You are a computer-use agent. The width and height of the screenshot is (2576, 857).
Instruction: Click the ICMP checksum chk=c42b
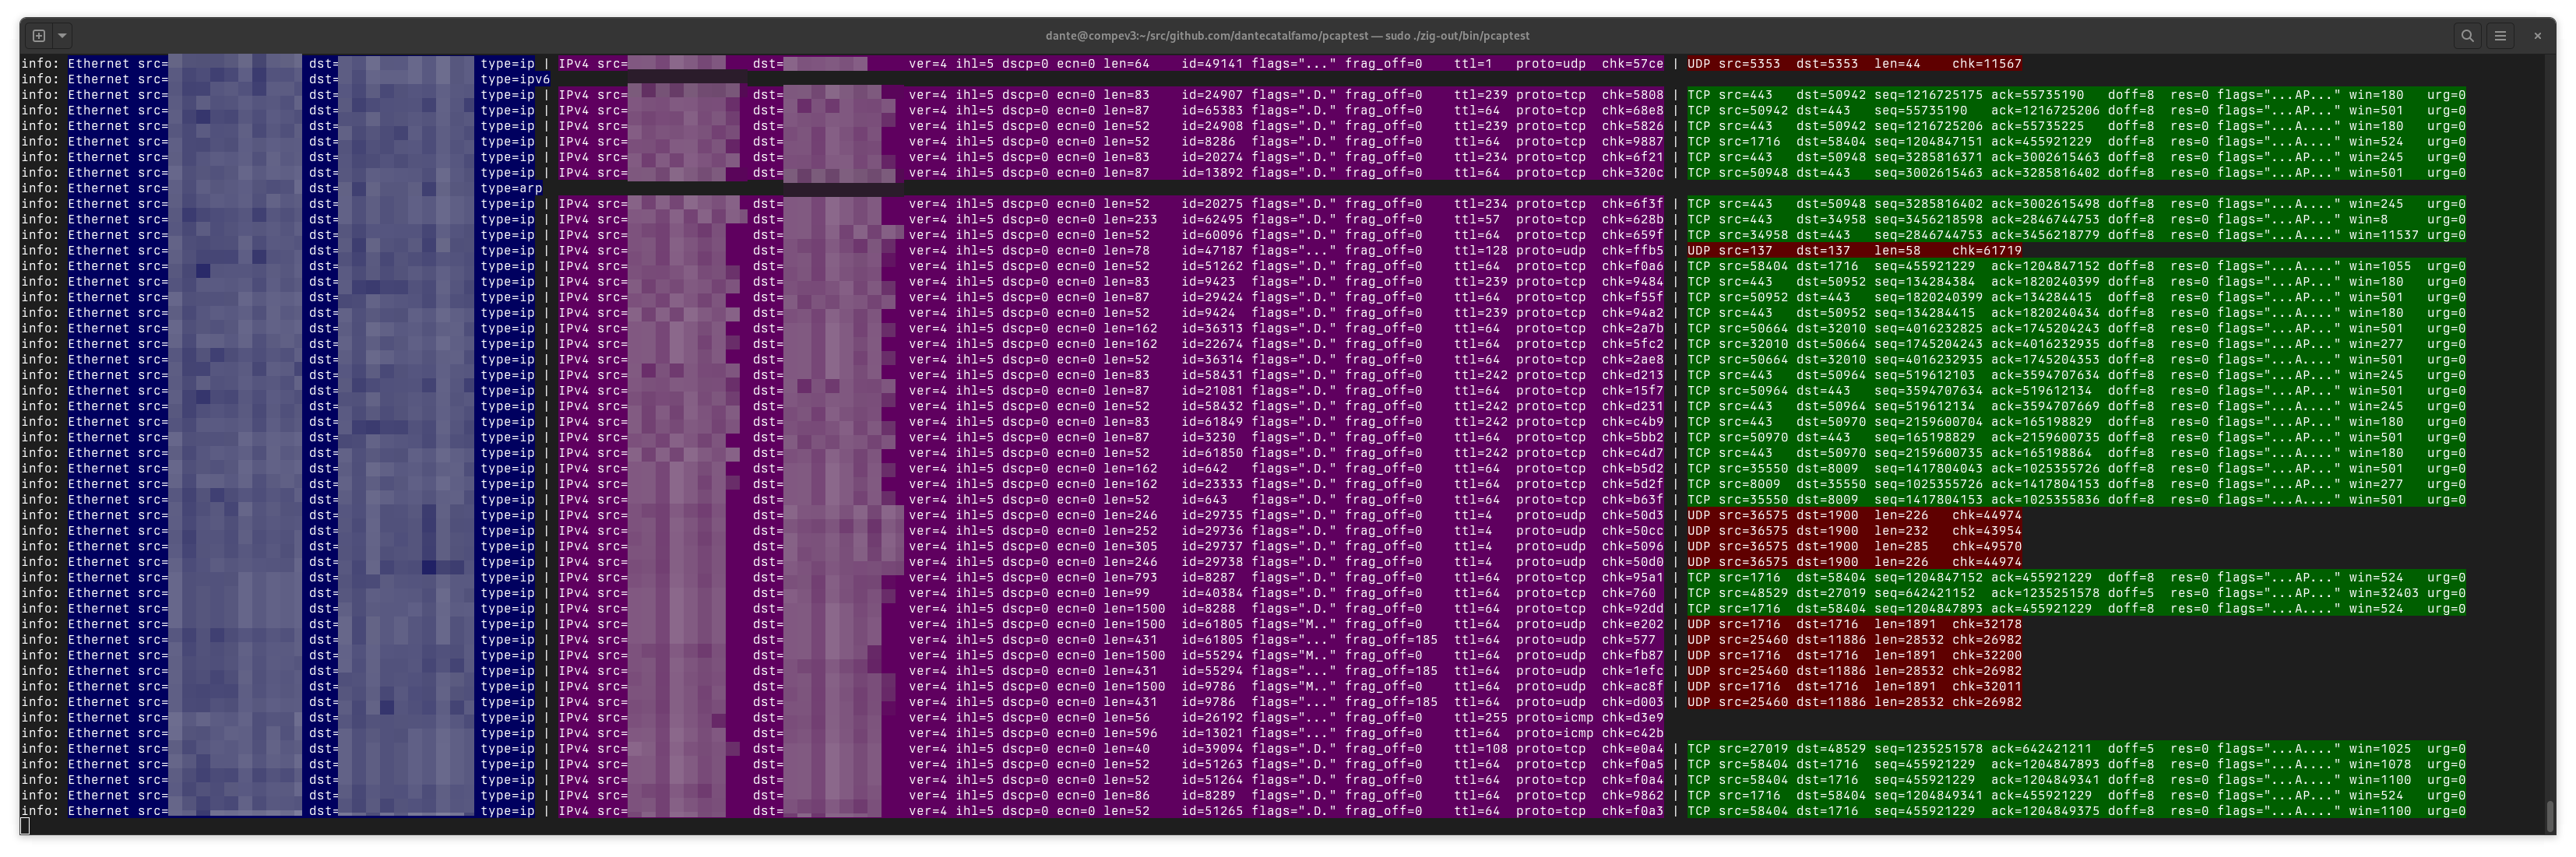pos(1632,733)
